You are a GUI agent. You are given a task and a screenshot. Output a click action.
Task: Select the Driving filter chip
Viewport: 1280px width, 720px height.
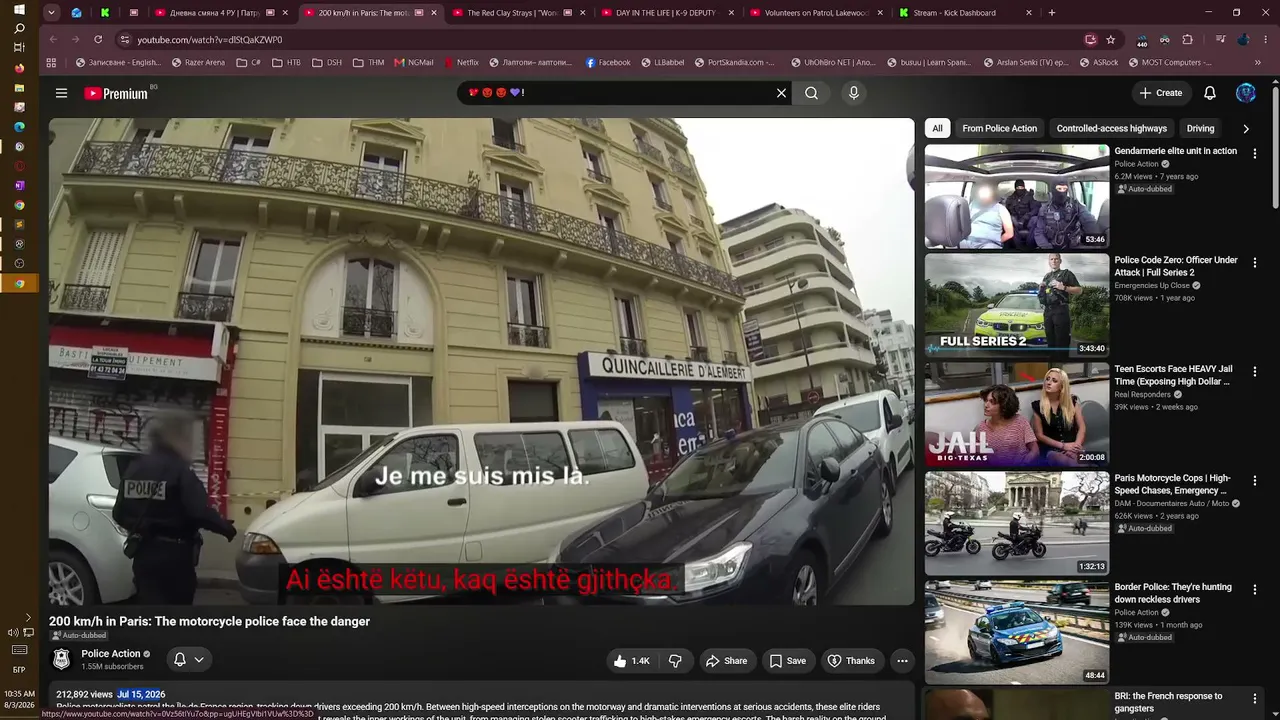pyautogui.click(x=1200, y=128)
